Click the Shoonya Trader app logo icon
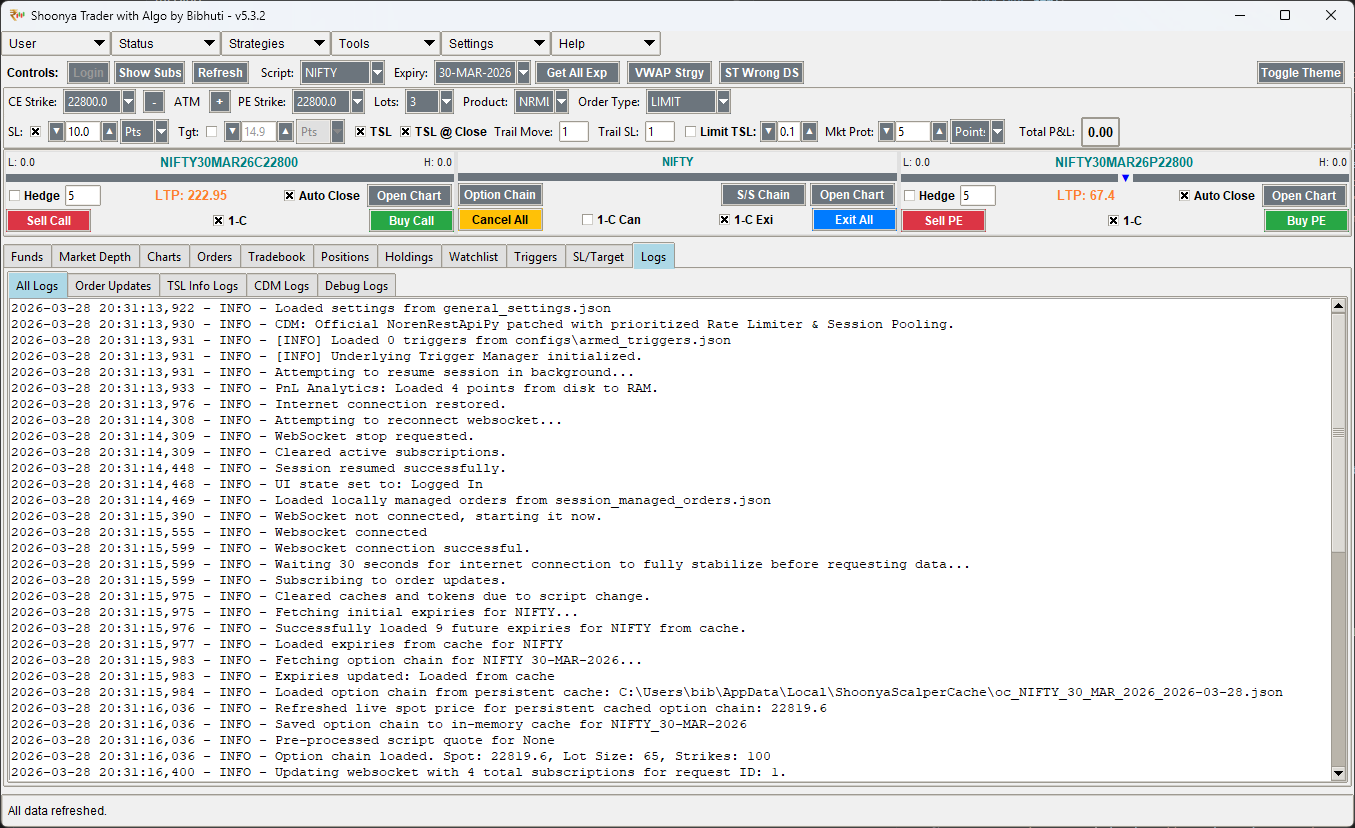This screenshot has width=1355, height=828. (x=17, y=15)
